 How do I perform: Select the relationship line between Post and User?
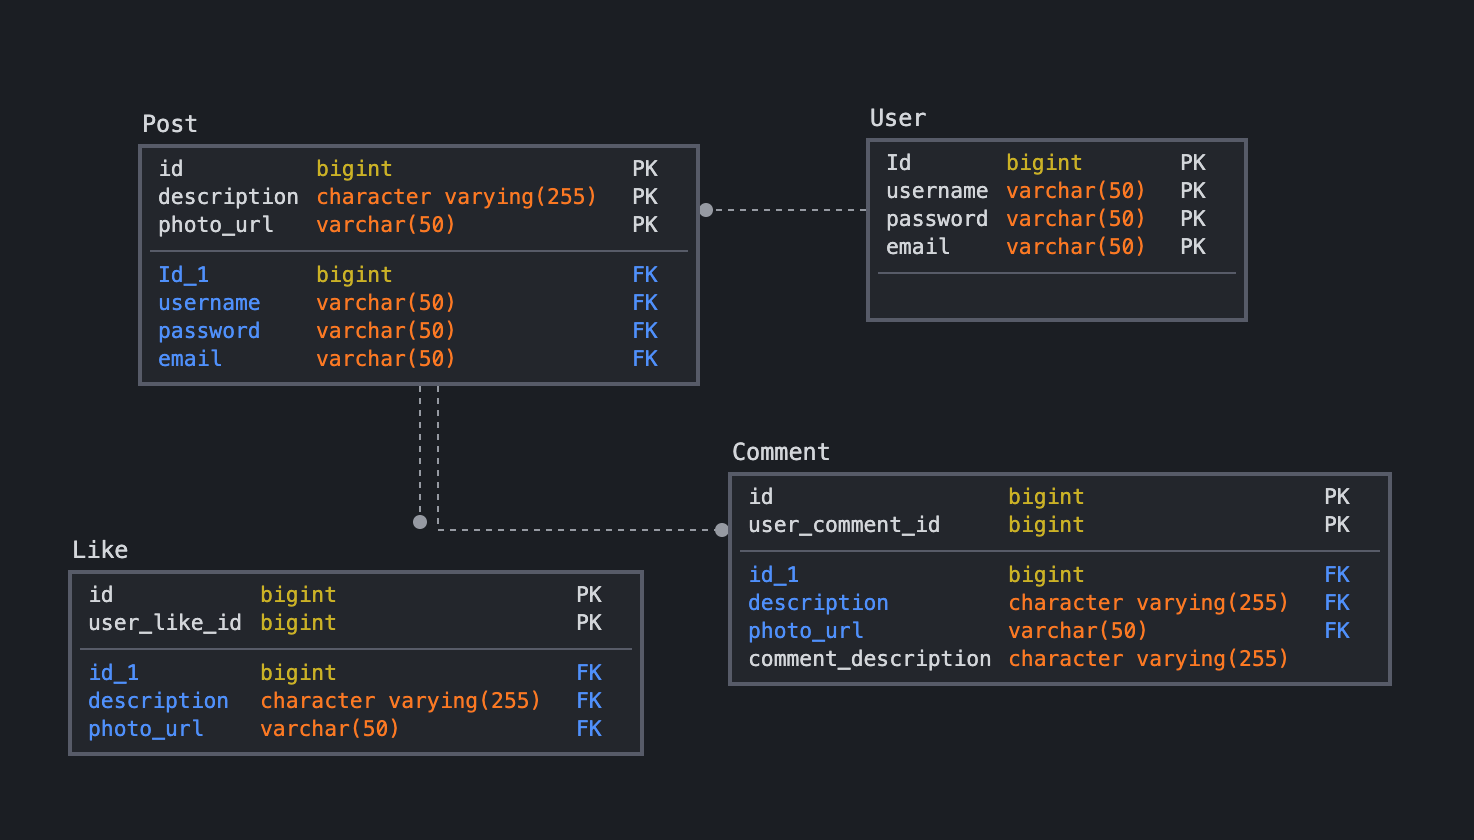coord(790,210)
